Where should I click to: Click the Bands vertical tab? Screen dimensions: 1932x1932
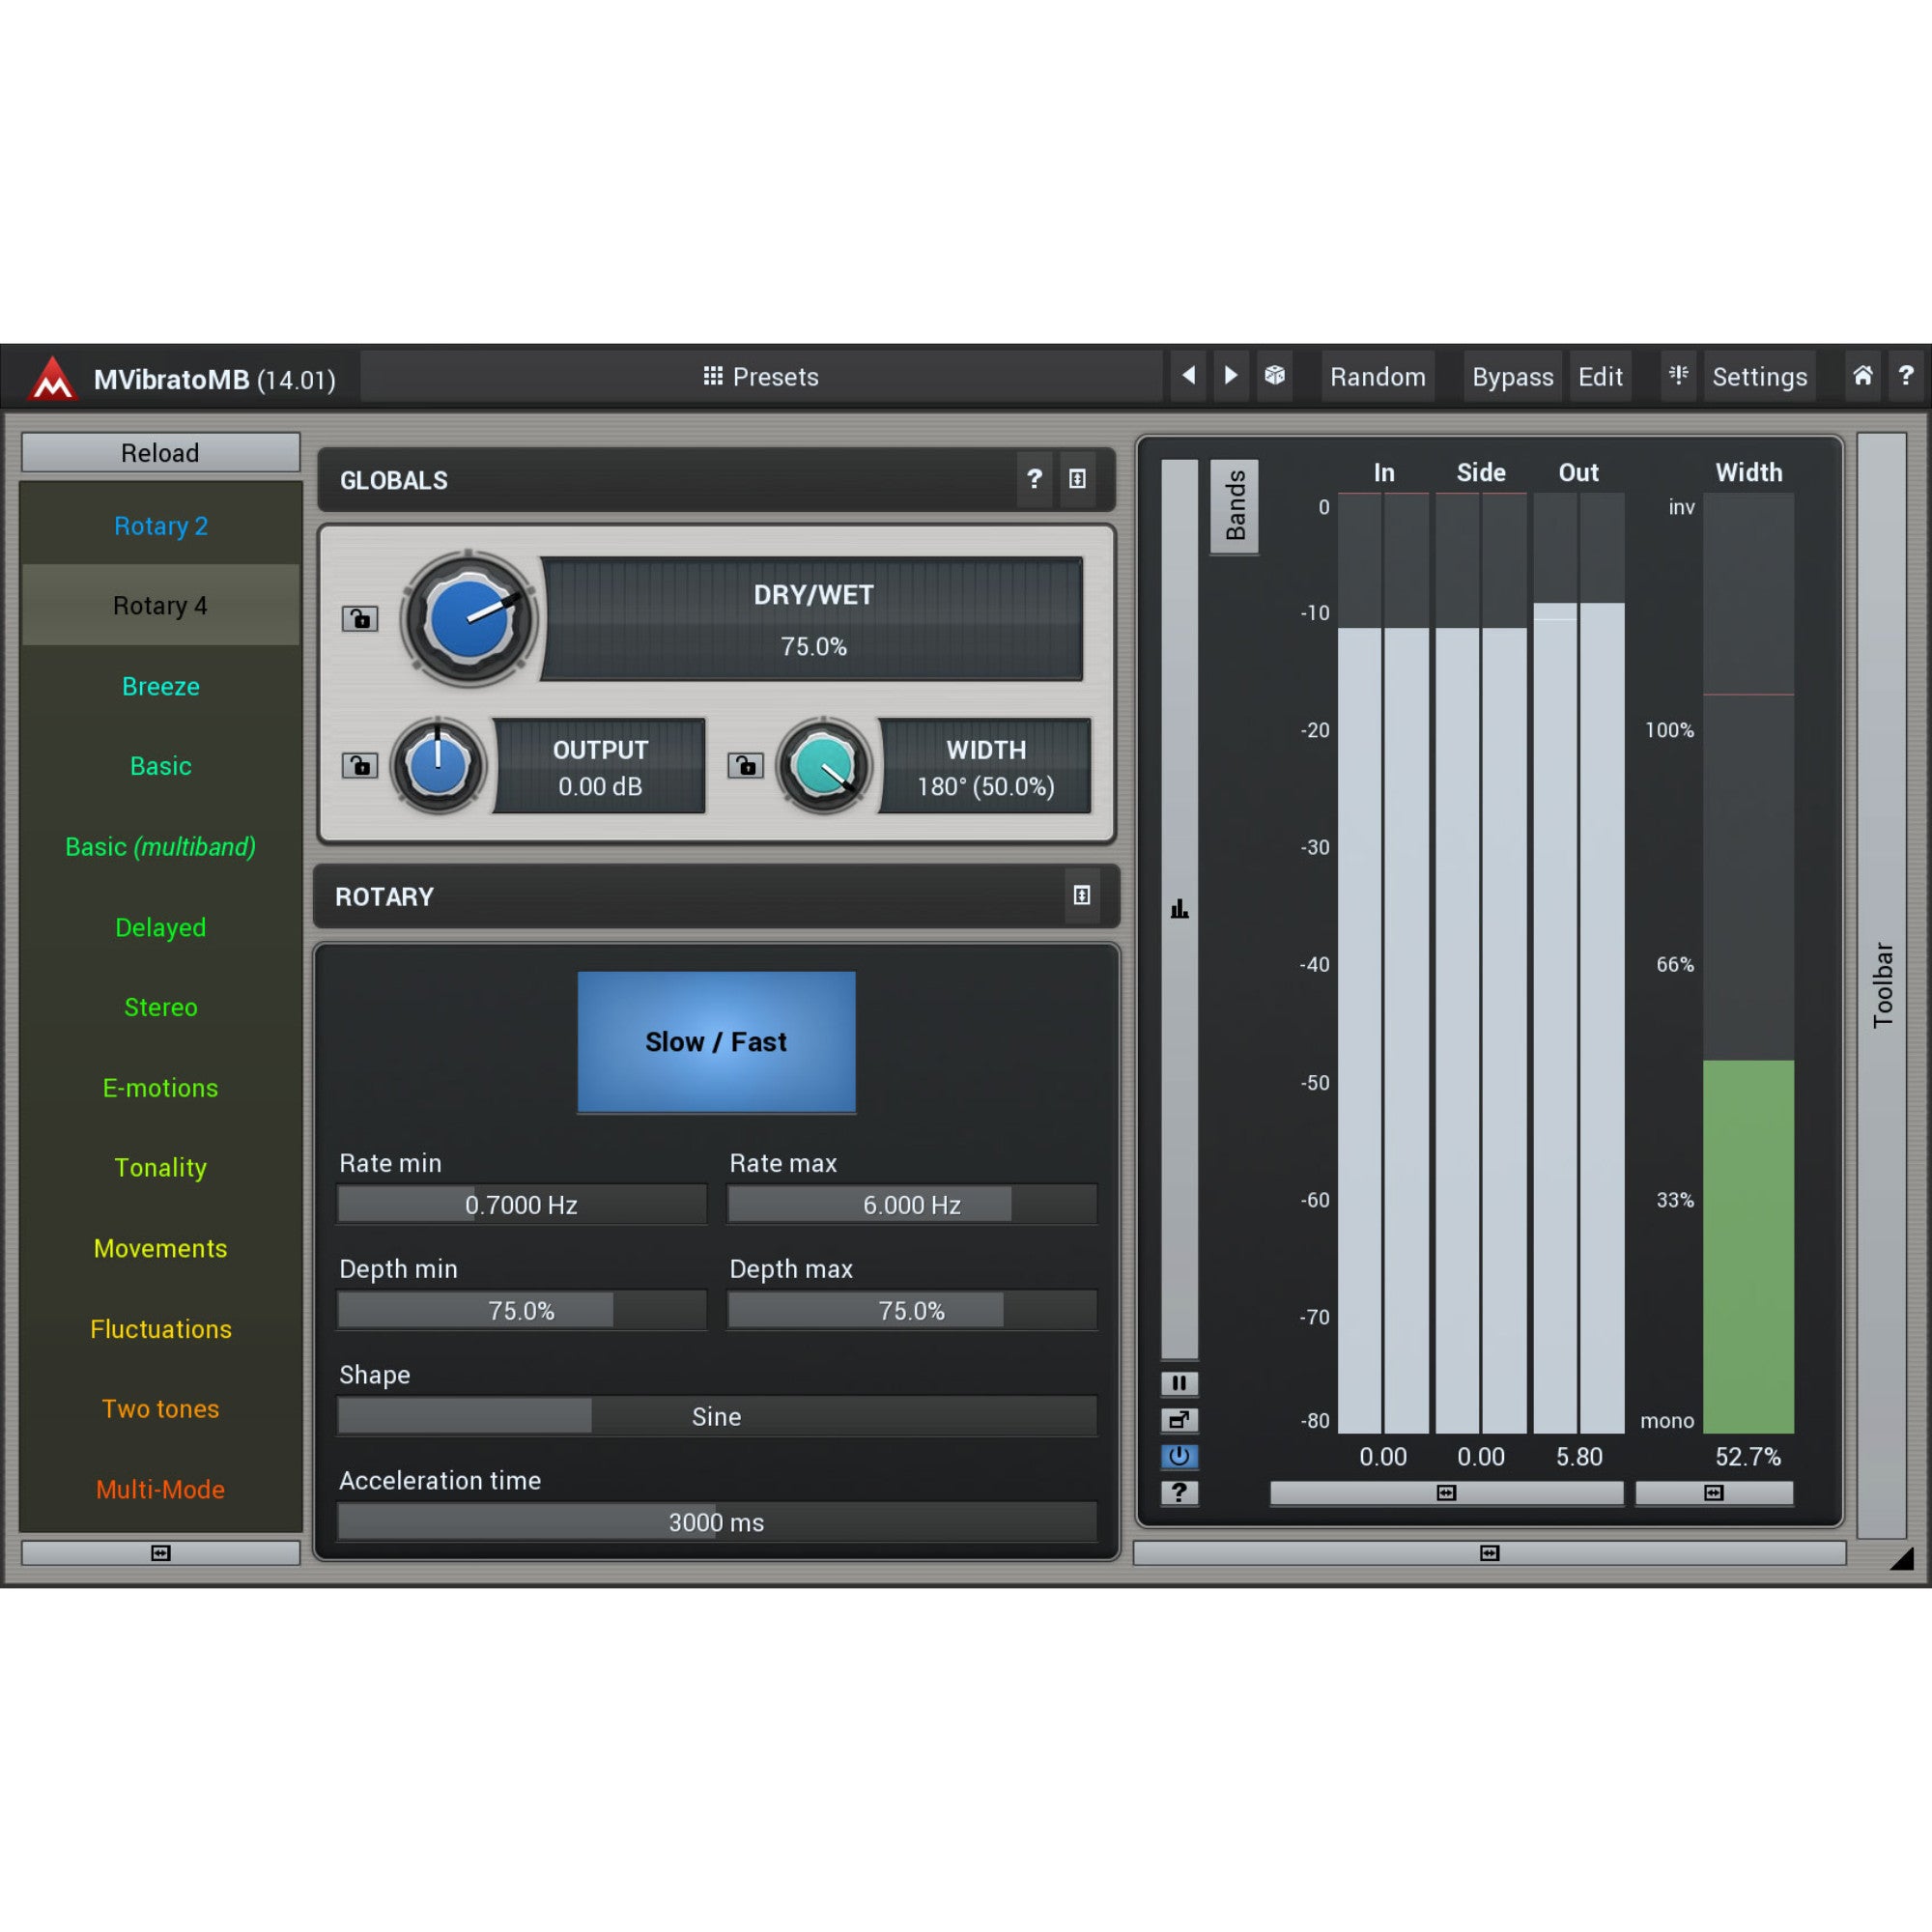tap(1235, 506)
